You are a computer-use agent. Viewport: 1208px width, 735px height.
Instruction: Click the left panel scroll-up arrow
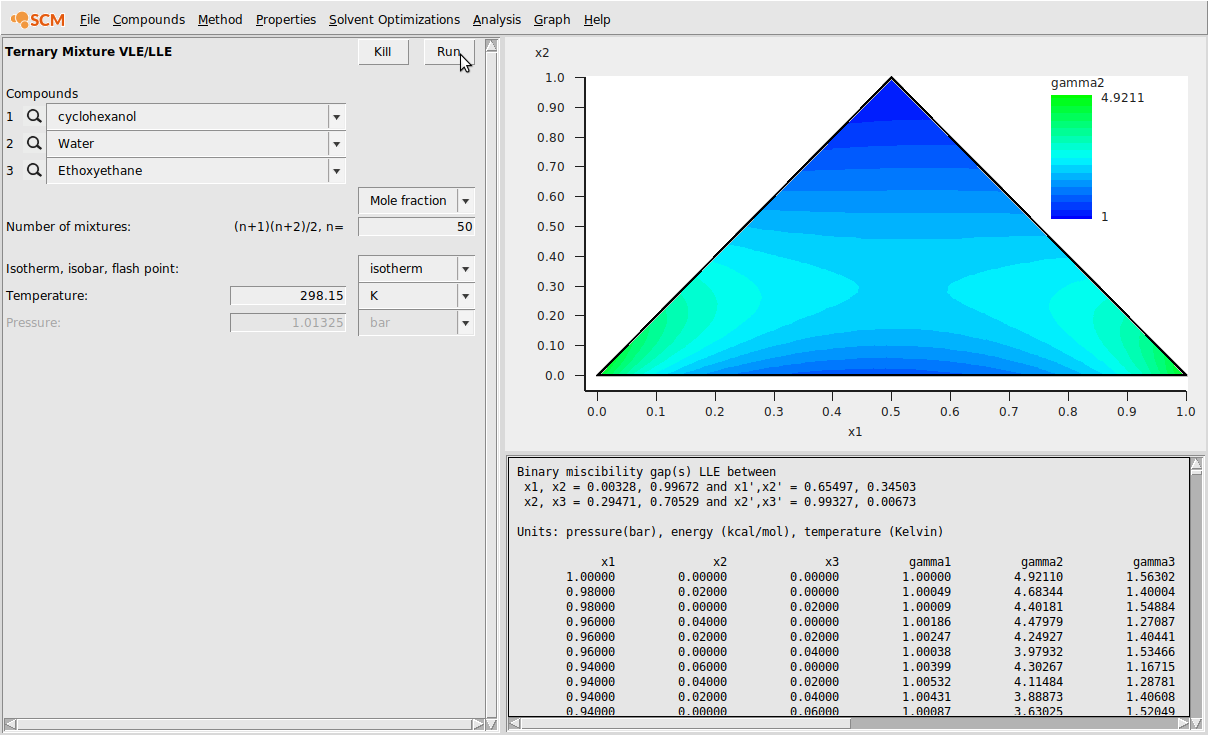pyautogui.click(x=491, y=46)
